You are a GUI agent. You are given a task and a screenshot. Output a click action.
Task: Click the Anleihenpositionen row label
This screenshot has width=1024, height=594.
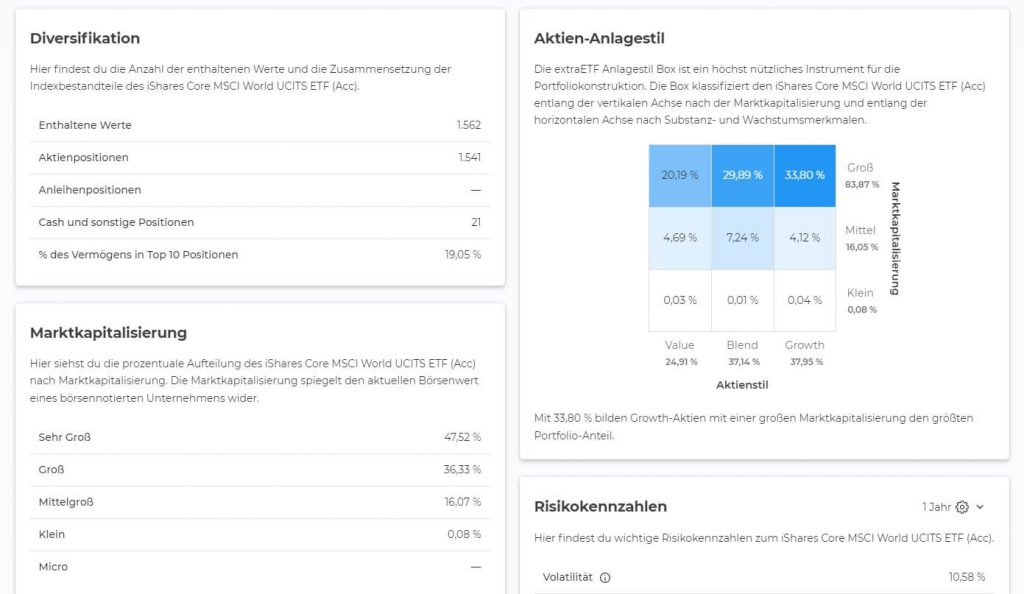click(x=89, y=190)
